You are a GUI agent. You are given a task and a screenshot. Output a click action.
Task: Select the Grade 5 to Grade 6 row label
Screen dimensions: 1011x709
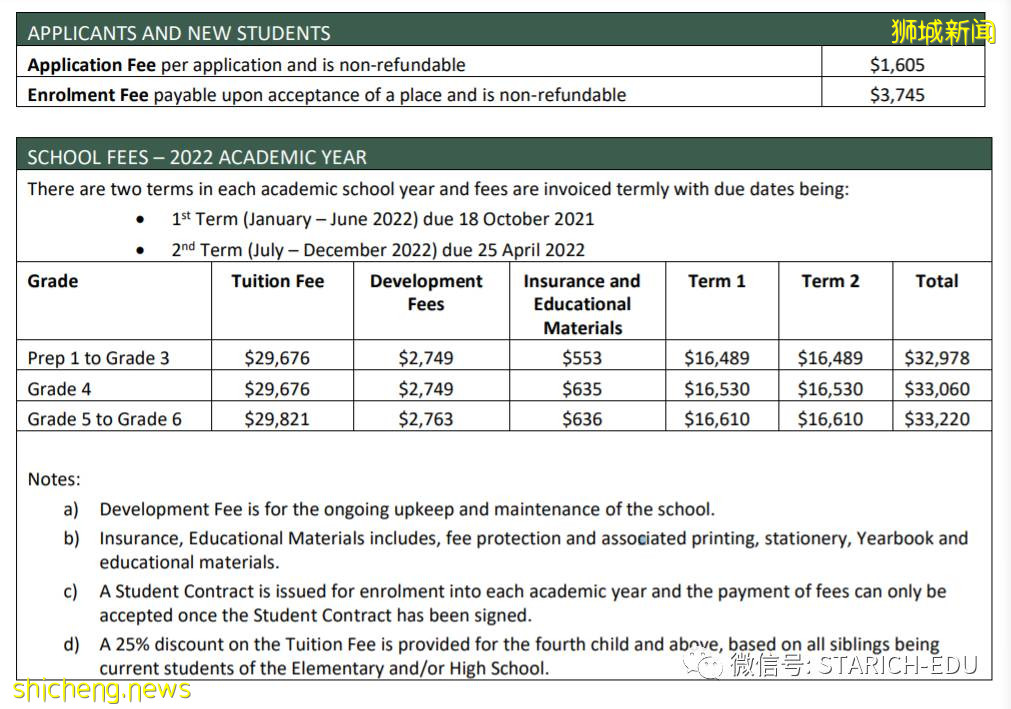[x=104, y=419]
